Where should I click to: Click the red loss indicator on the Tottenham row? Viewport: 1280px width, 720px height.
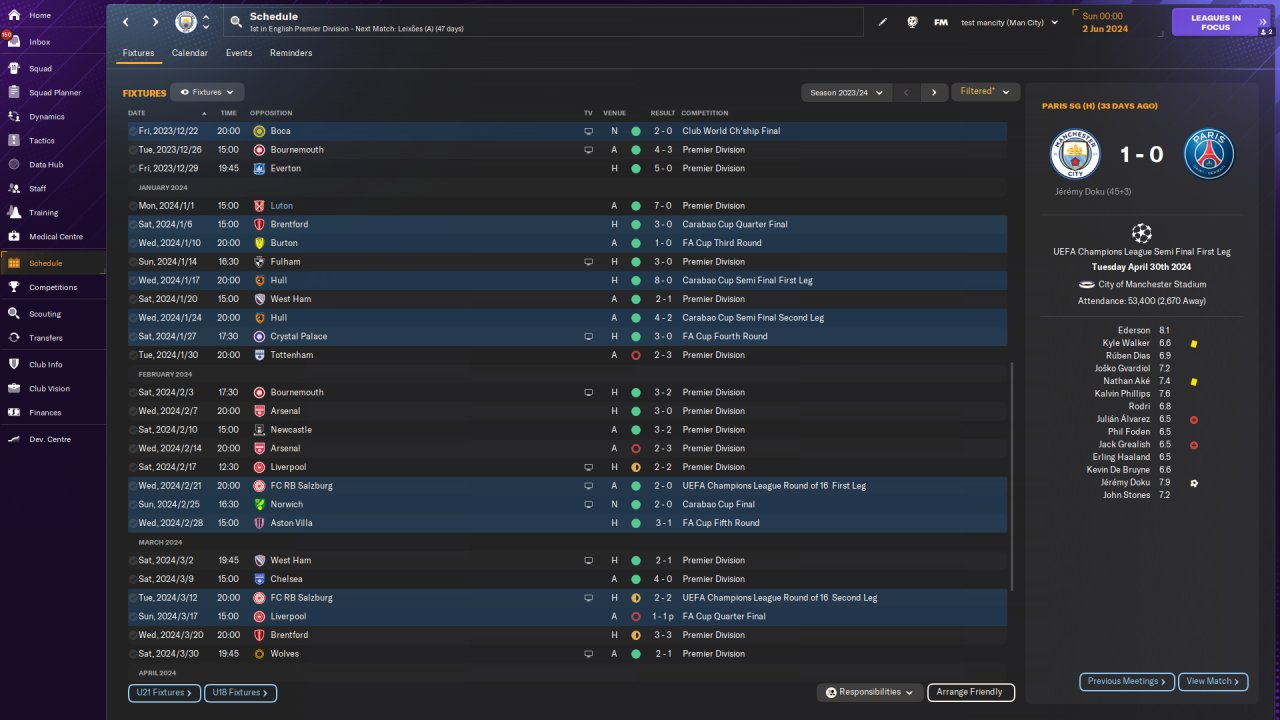pos(635,355)
